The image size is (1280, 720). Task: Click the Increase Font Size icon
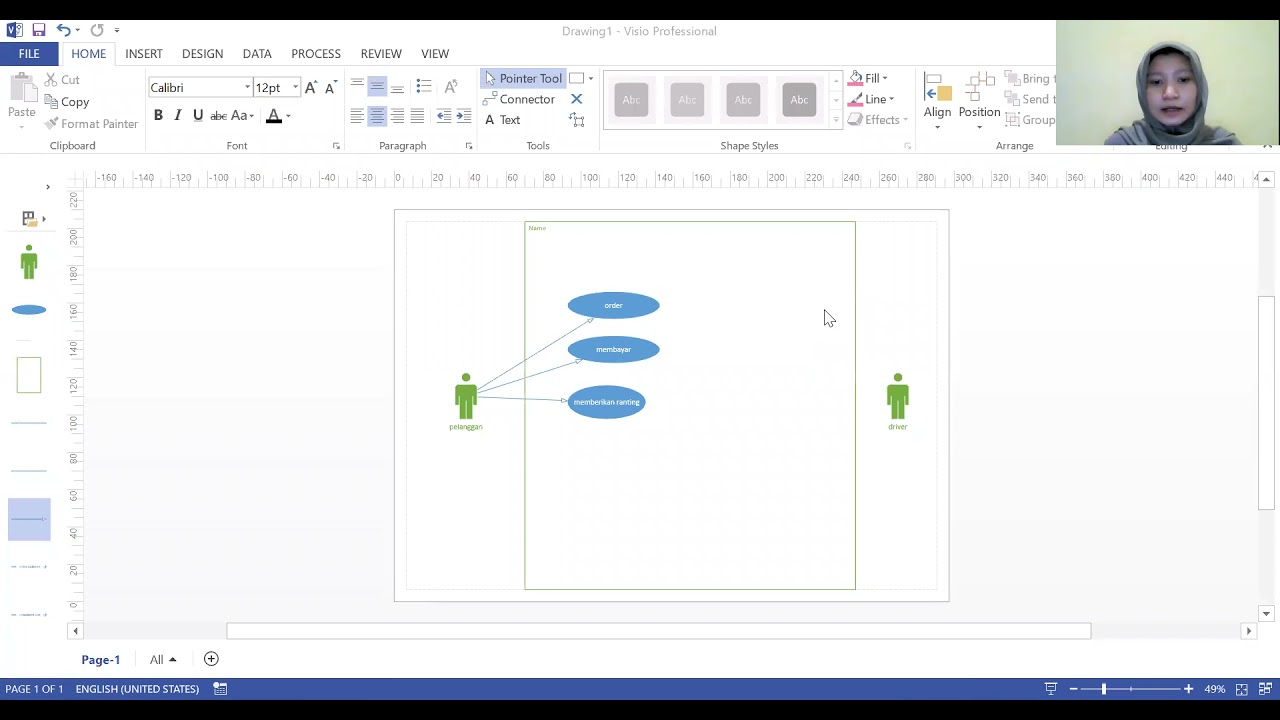click(311, 88)
